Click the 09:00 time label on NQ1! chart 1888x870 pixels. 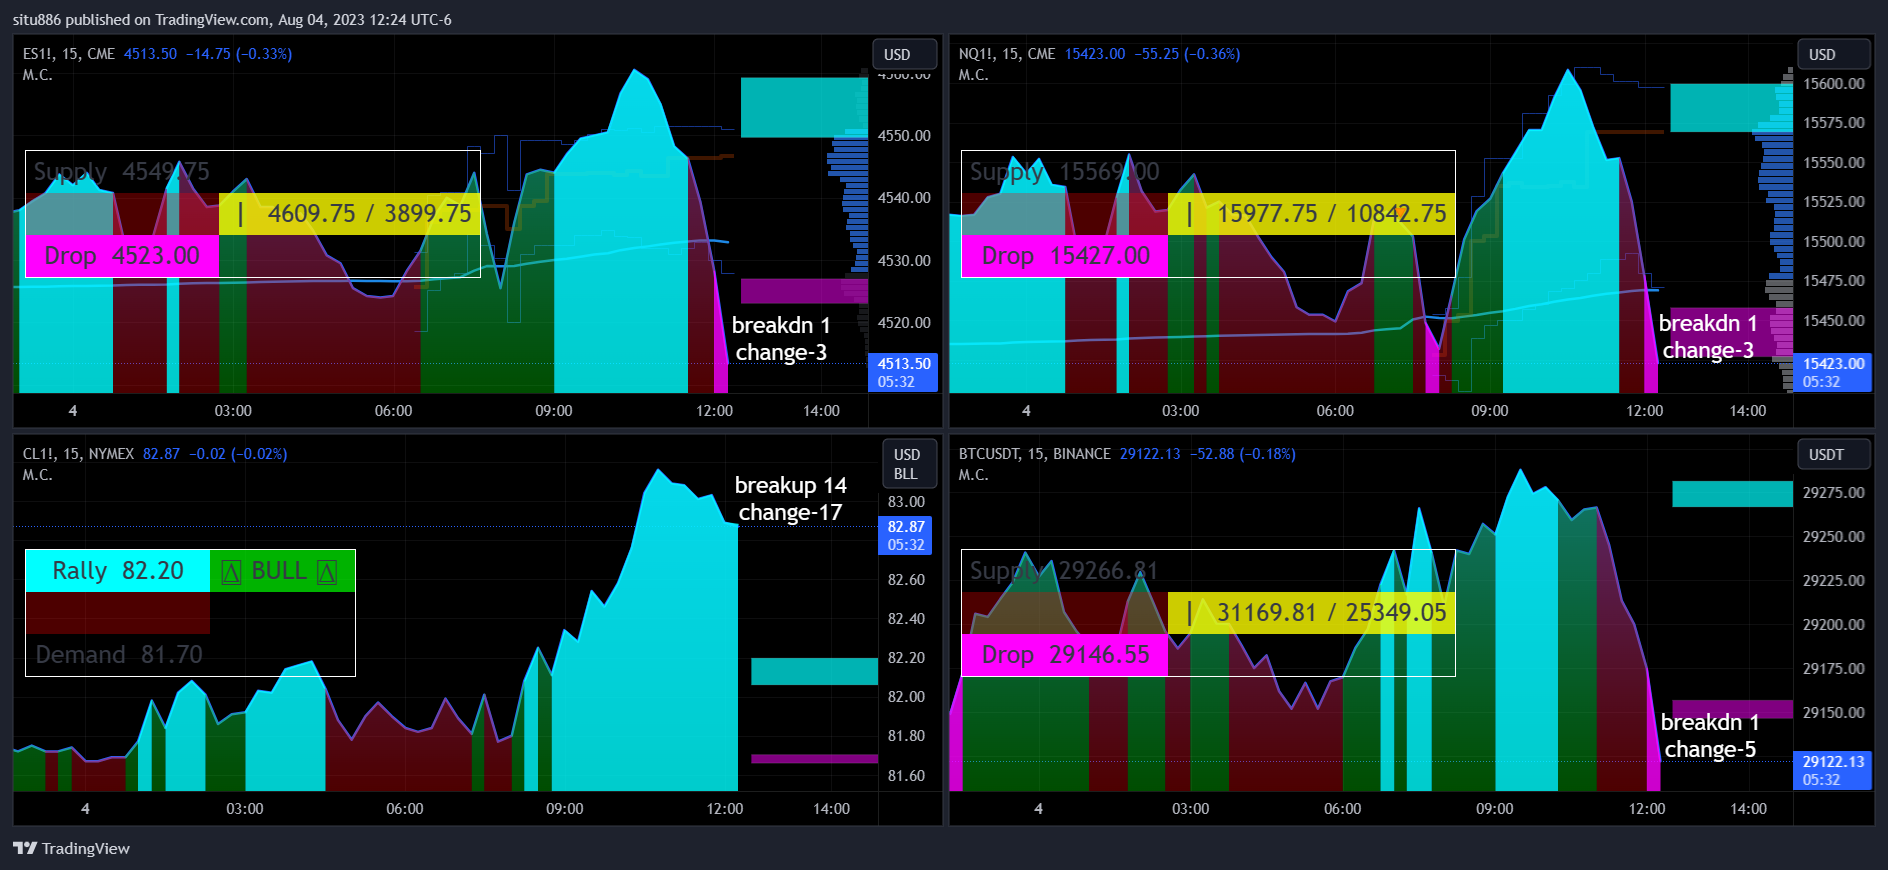coord(1490,411)
